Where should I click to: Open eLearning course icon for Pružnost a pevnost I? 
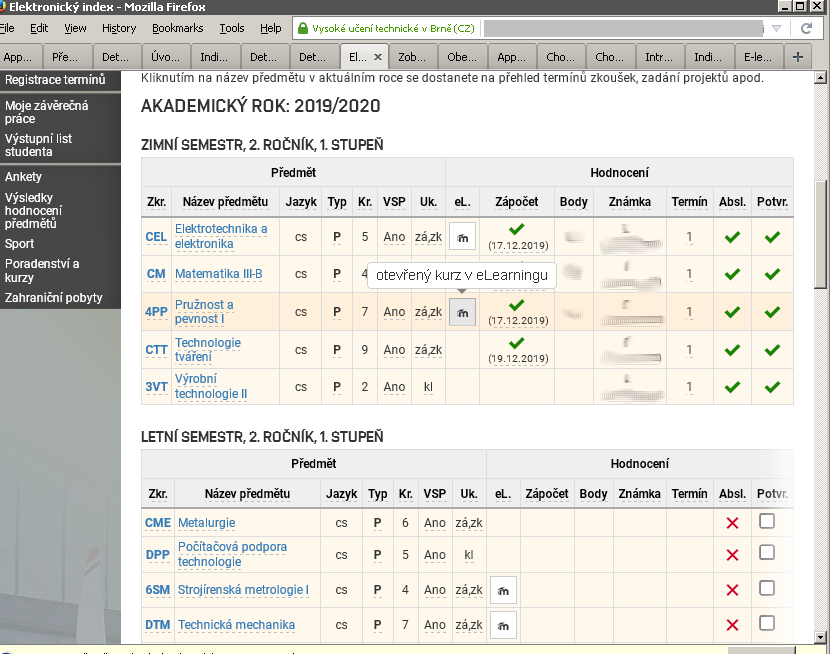[462, 312]
